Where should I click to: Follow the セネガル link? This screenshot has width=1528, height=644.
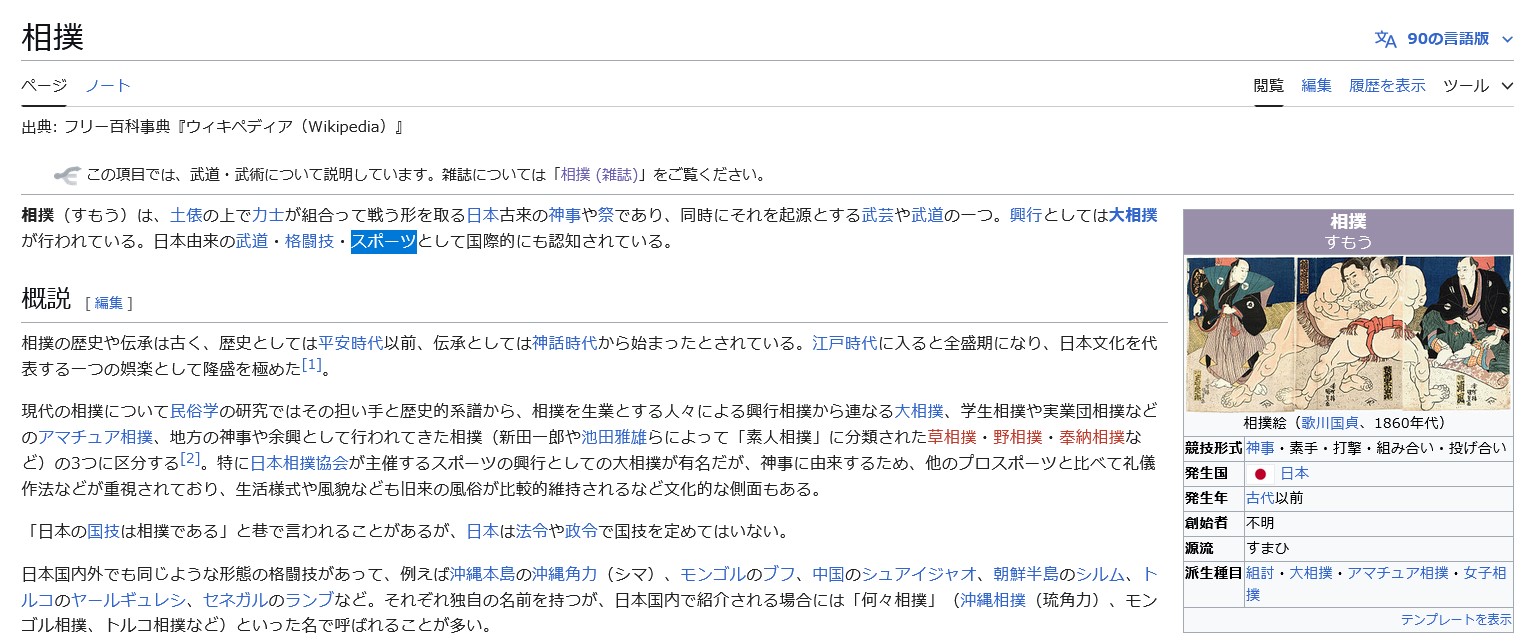[x=235, y=600]
